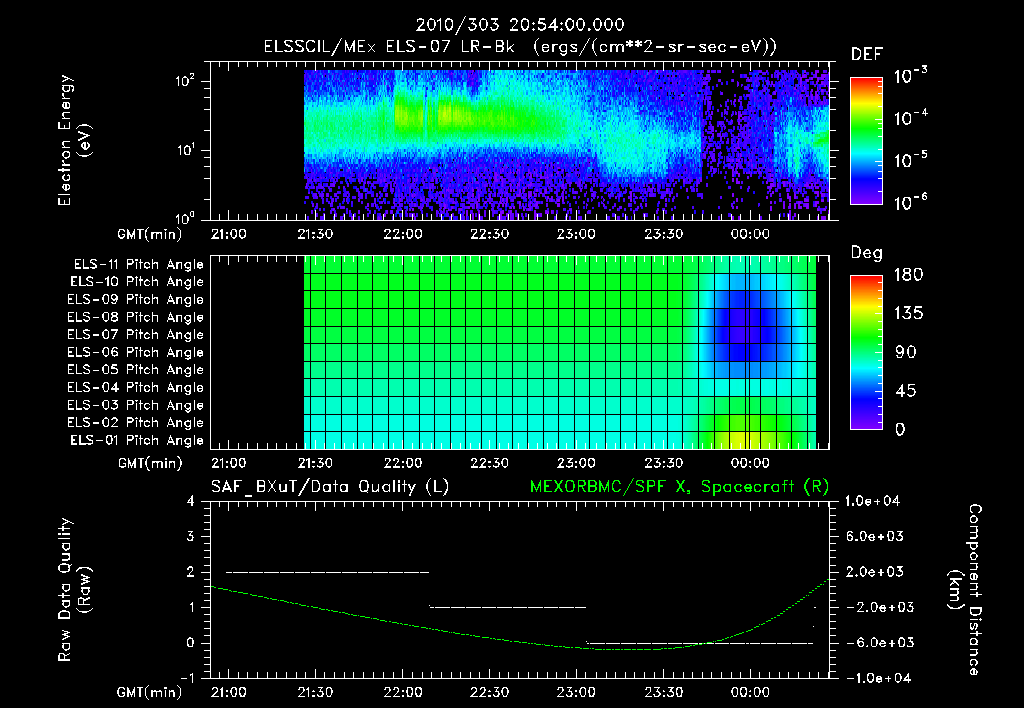Click the 4 tick on Raw Data Quality axis

point(190,502)
